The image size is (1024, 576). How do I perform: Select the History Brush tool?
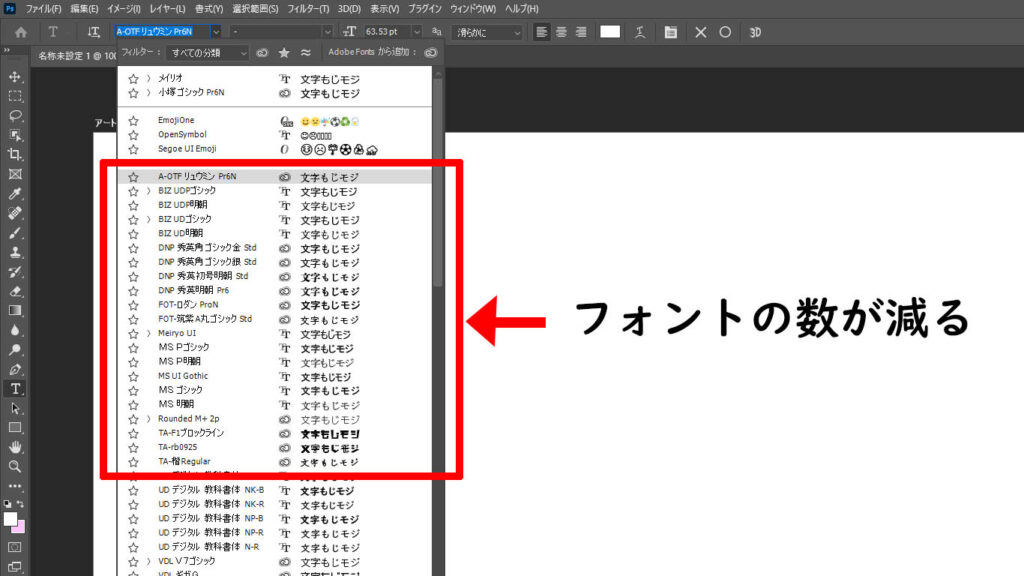click(15, 272)
